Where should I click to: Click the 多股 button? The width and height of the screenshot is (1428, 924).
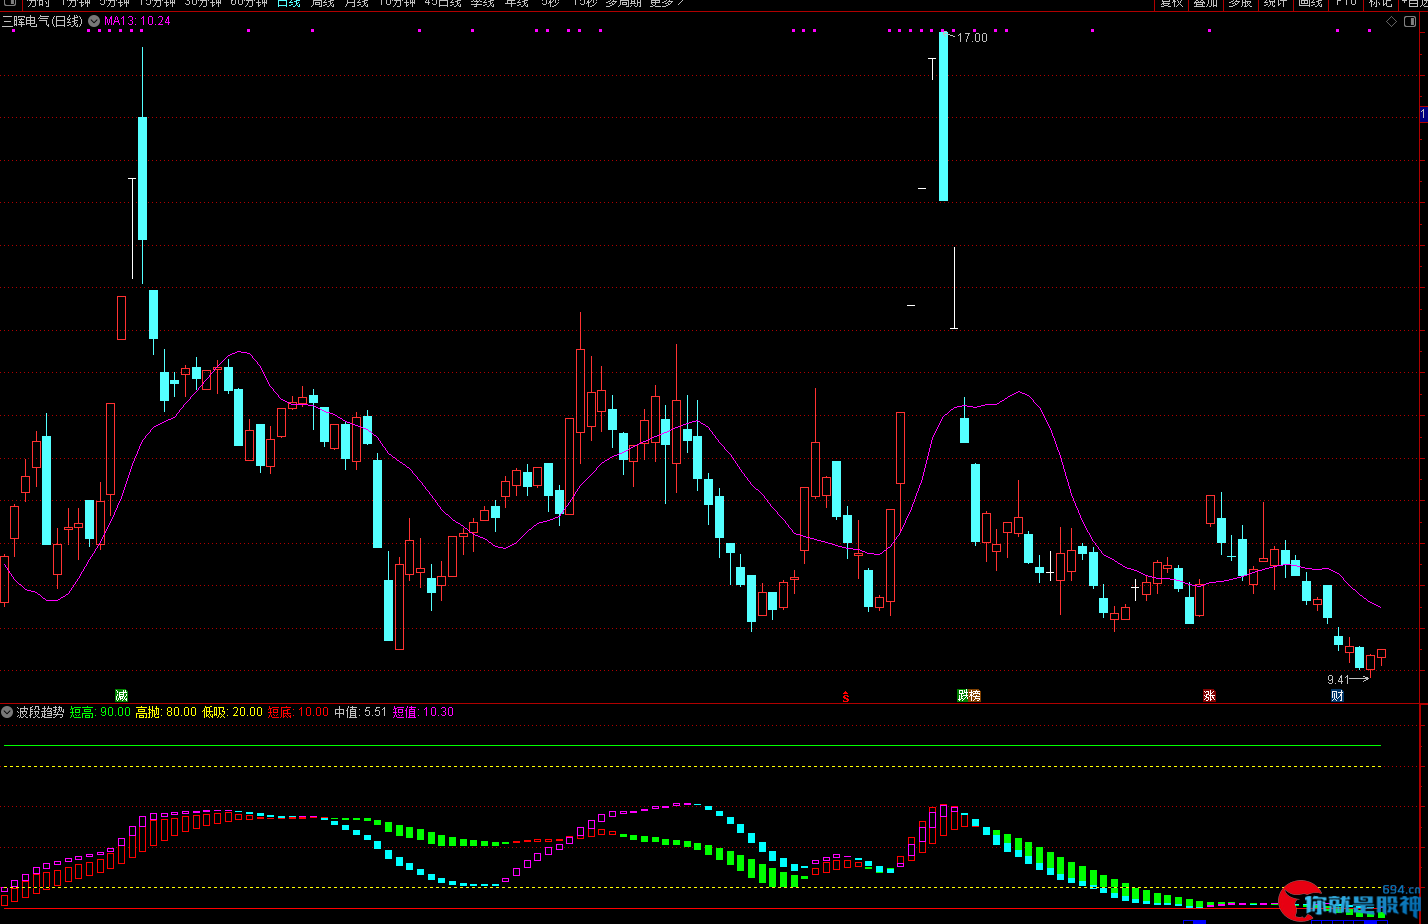tap(1240, 3)
